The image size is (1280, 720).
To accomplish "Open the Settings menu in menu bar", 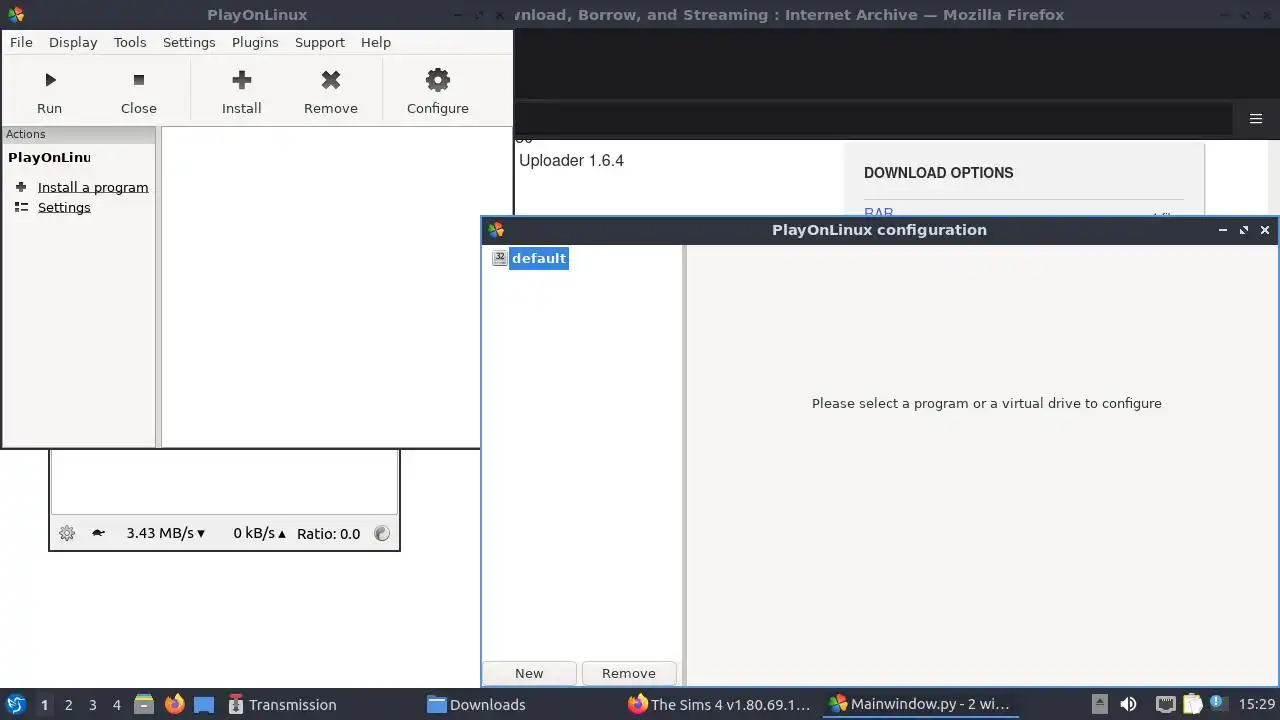I will coord(189,42).
